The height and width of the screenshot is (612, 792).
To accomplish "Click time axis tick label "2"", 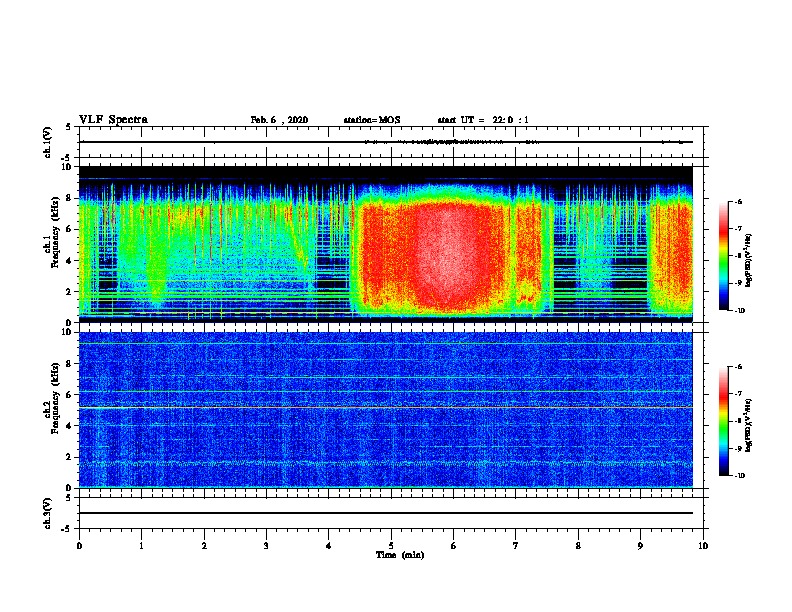I will 204,546.
